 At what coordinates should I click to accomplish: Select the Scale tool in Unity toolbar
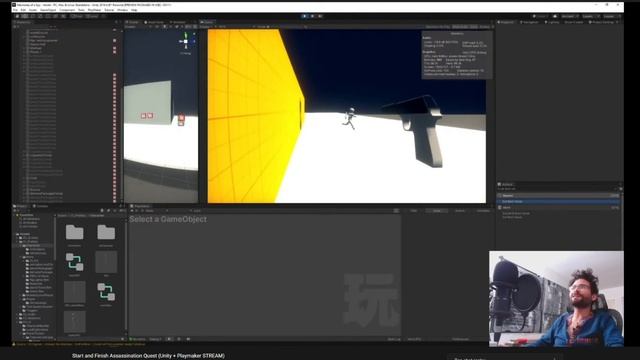(x=40, y=16)
